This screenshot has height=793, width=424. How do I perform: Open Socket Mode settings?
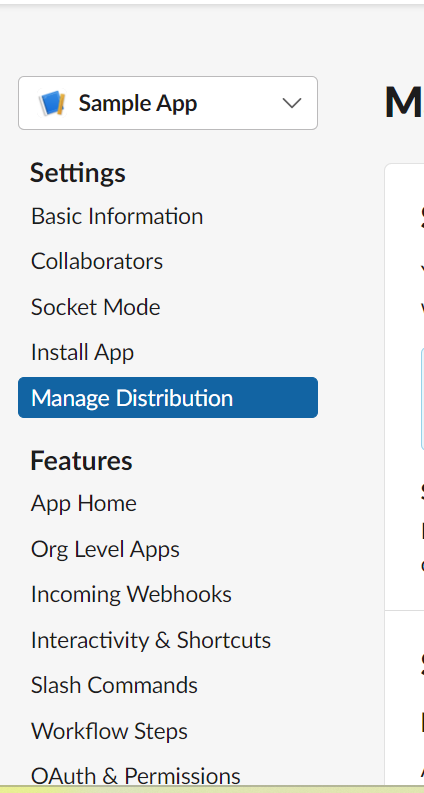(x=96, y=307)
